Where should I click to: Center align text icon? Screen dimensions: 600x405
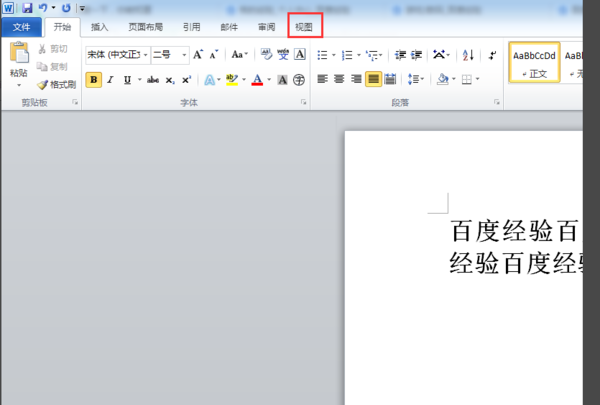click(x=339, y=79)
